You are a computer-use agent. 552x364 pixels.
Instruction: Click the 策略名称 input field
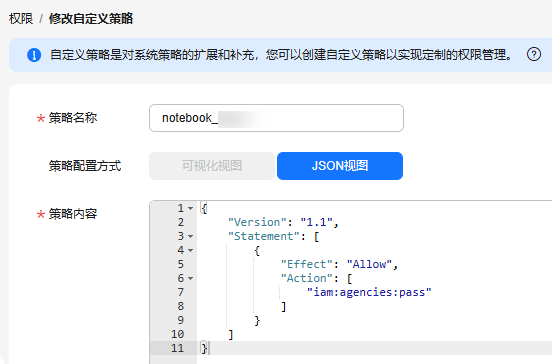pyautogui.click(x=276, y=118)
